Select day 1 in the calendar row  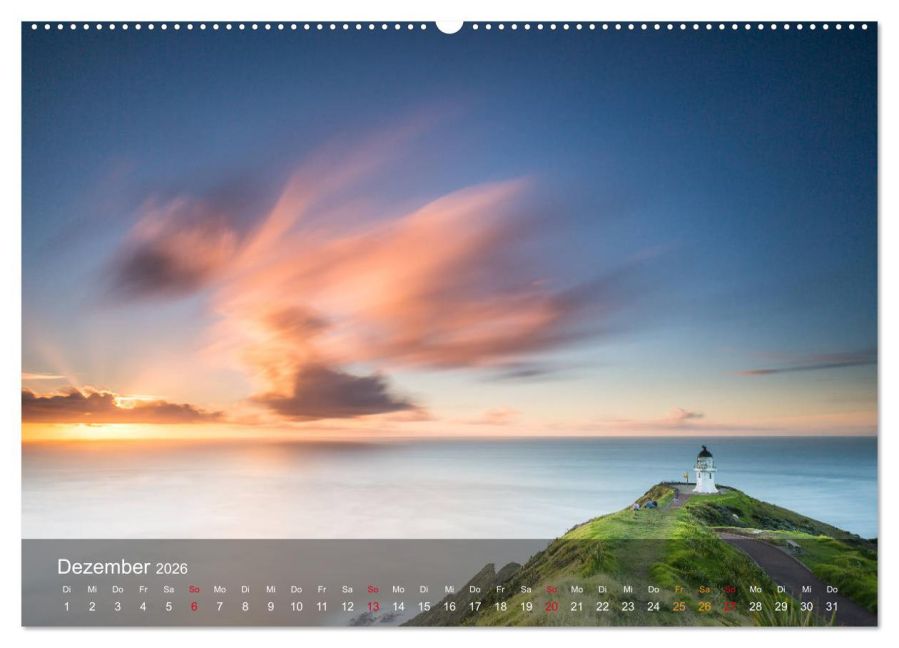(x=67, y=607)
